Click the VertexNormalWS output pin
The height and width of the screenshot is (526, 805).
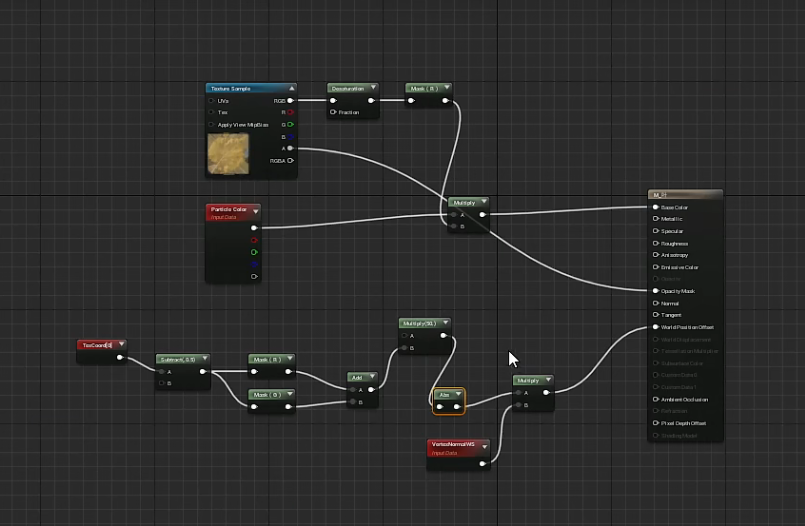482,463
